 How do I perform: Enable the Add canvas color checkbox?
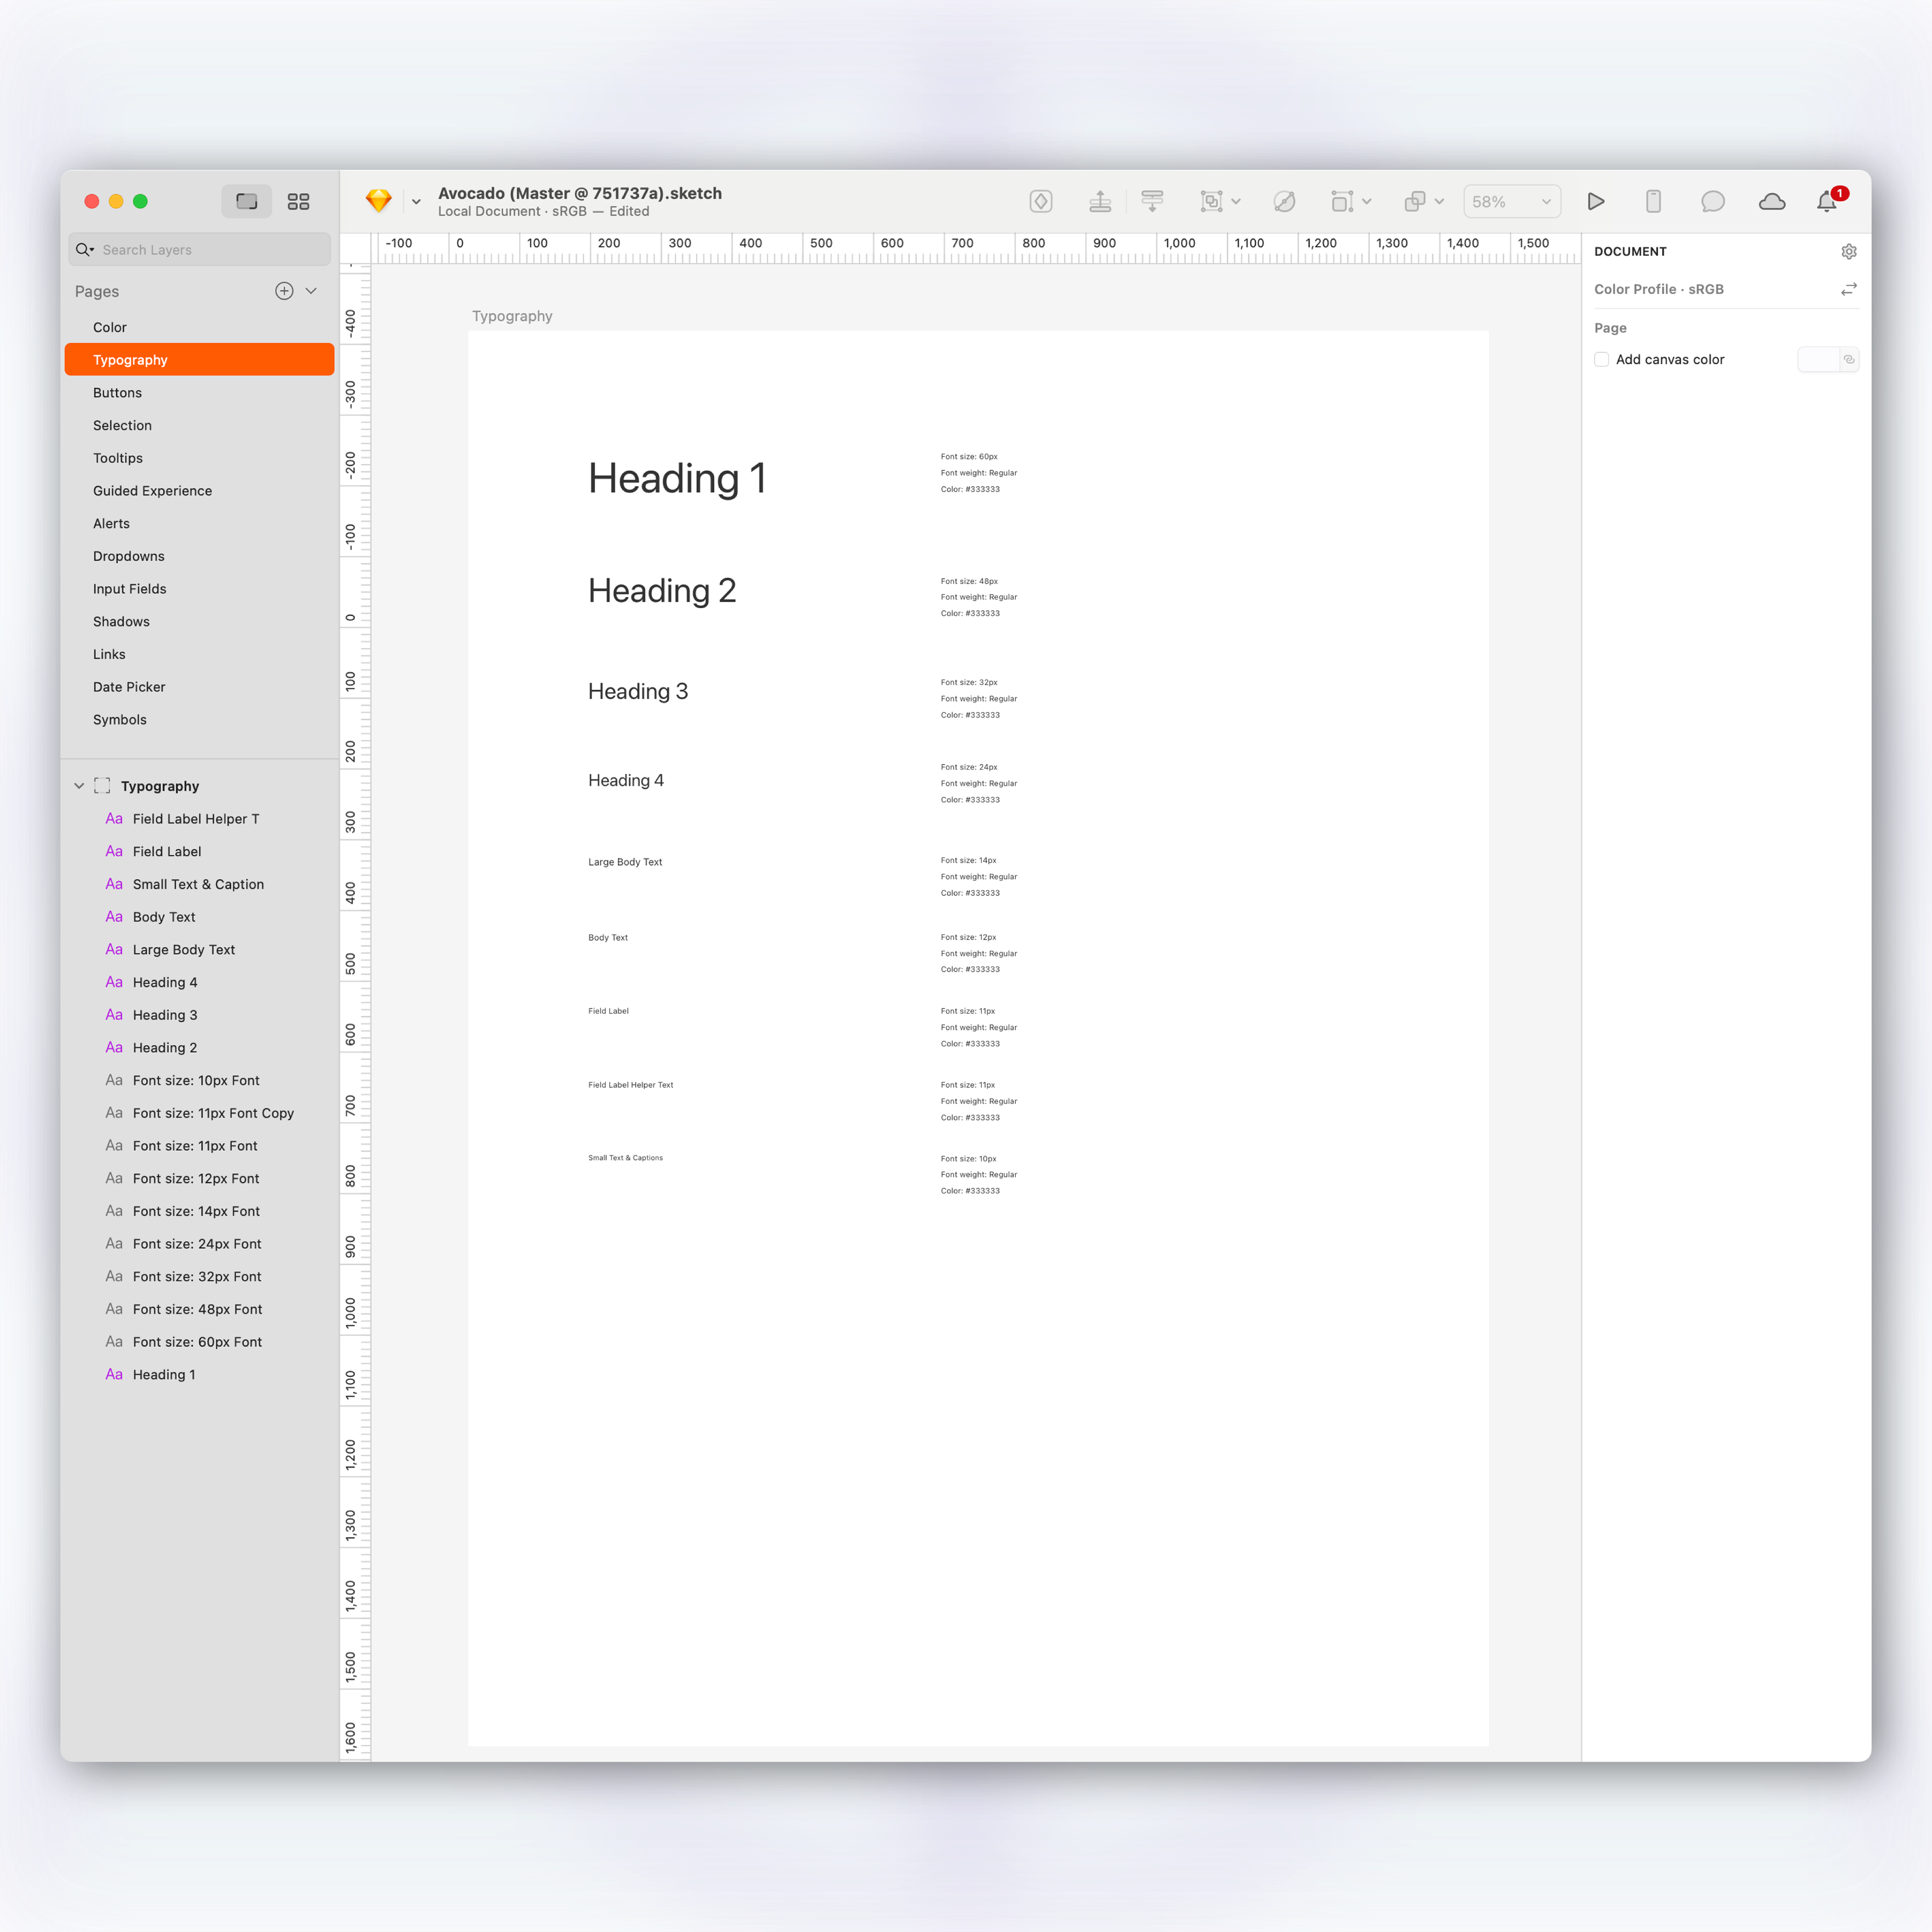1602,360
